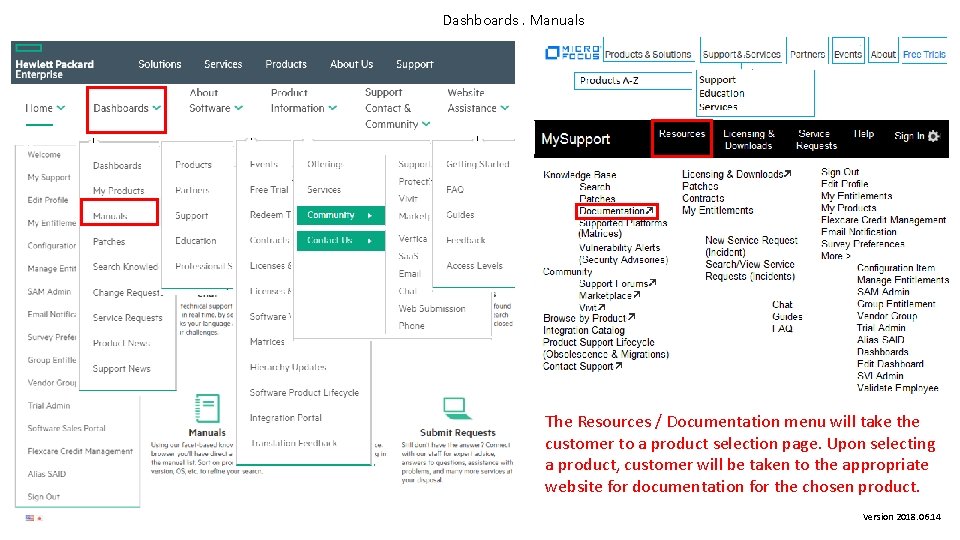Click New Service Request (Incident) link
The image size is (960, 540).
coord(751,246)
